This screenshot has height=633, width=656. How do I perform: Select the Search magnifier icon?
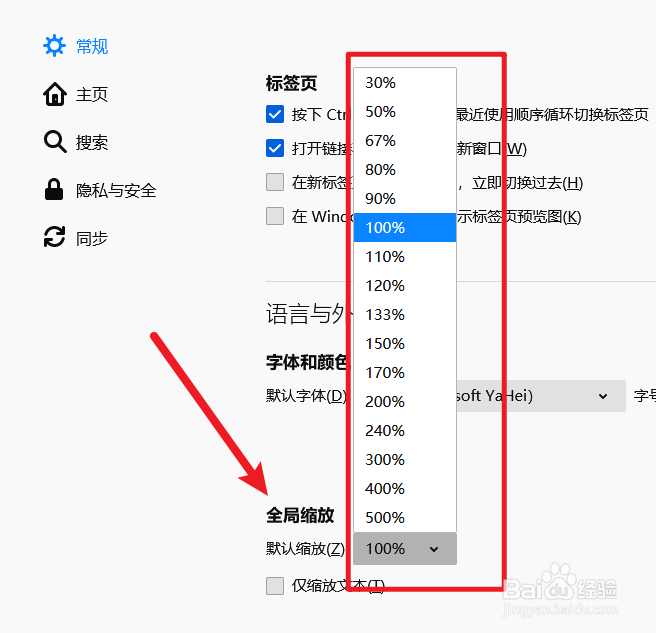point(55,142)
